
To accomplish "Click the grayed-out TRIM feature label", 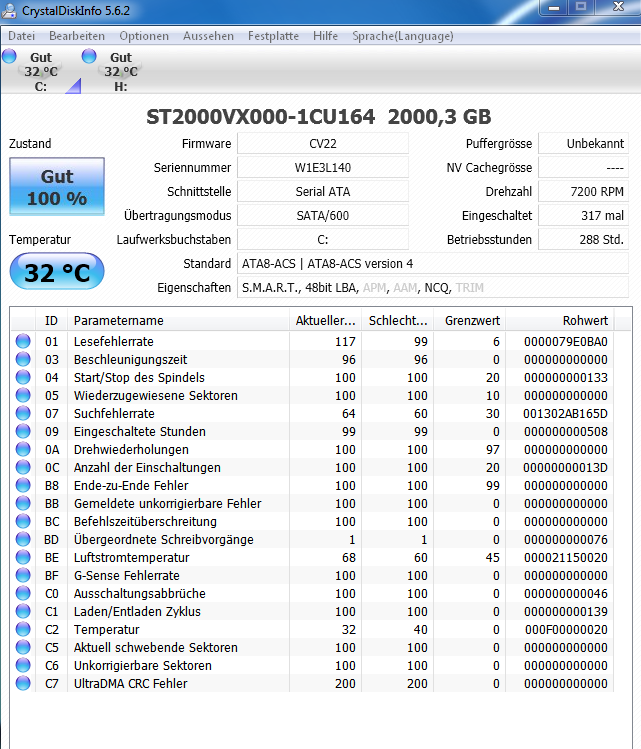I will [x=470, y=288].
